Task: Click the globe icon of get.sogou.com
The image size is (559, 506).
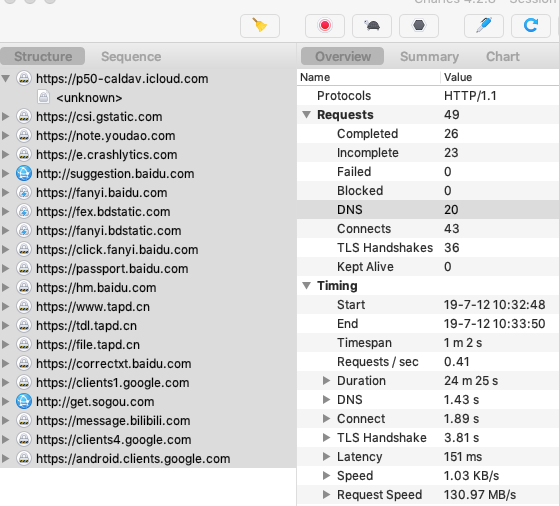Action: tap(24, 402)
